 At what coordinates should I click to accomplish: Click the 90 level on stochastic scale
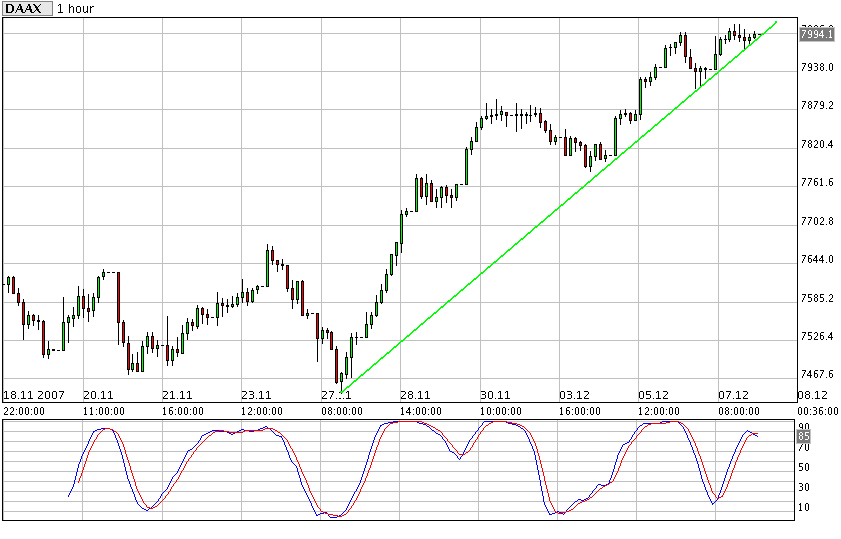(803, 426)
